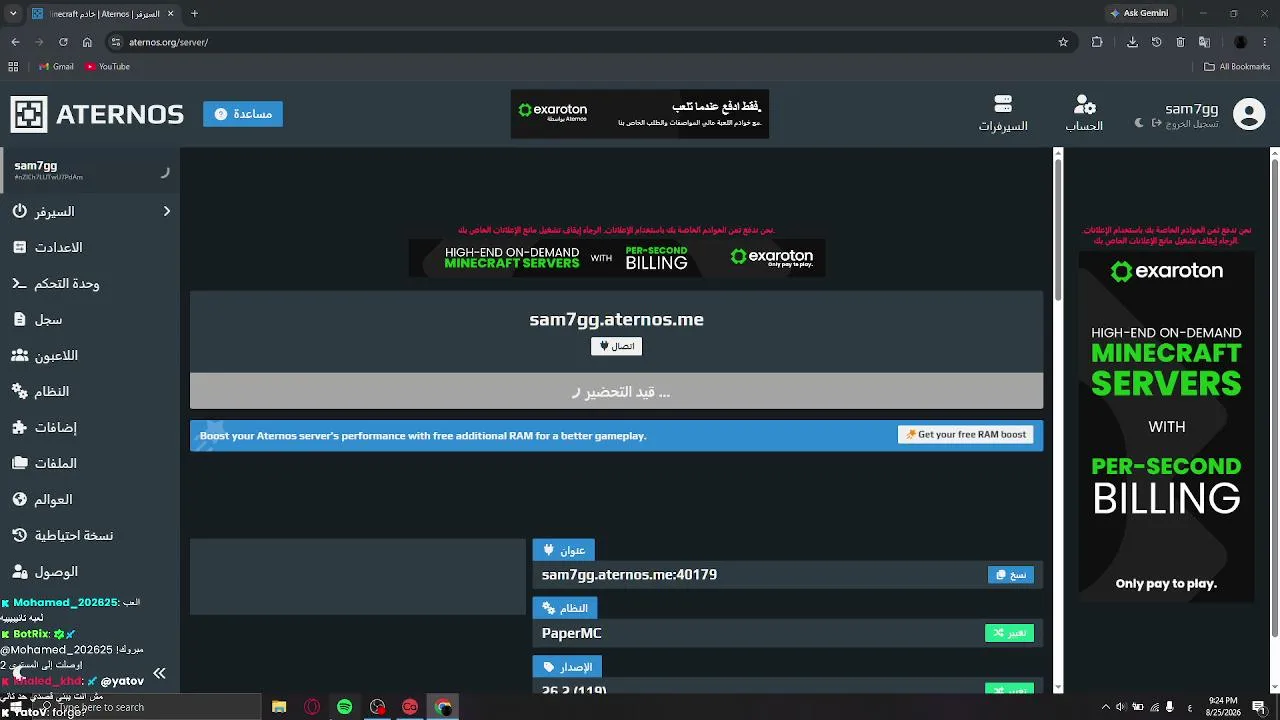
Task: Reload the page
Action: point(63,42)
